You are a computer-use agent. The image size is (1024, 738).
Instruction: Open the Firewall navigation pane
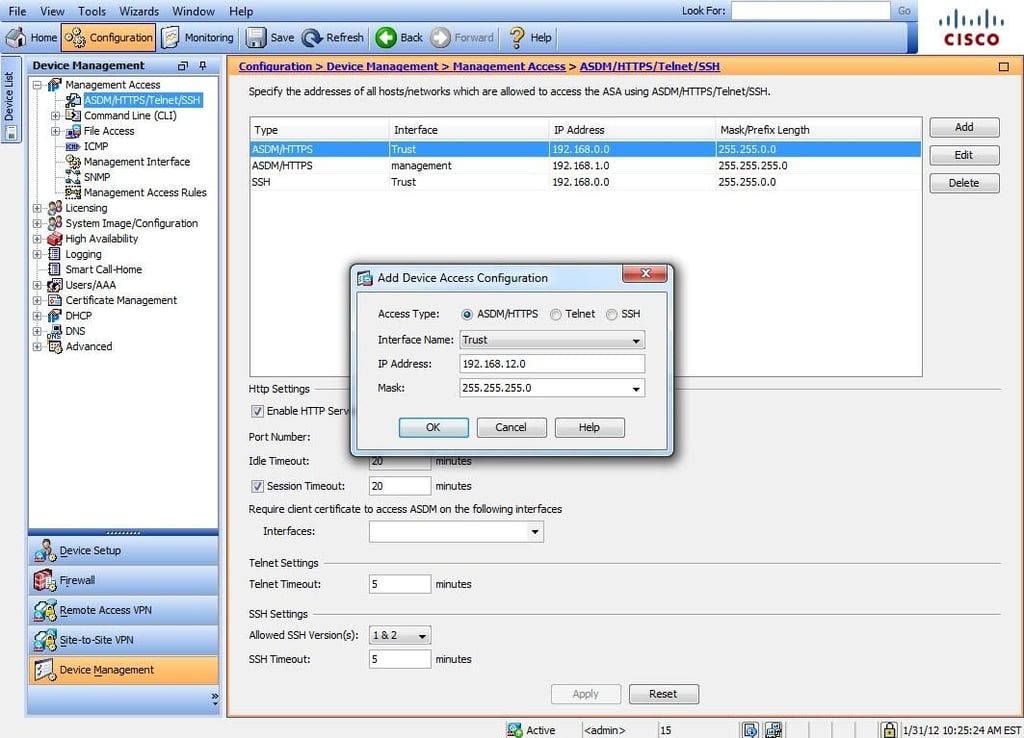[123, 580]
